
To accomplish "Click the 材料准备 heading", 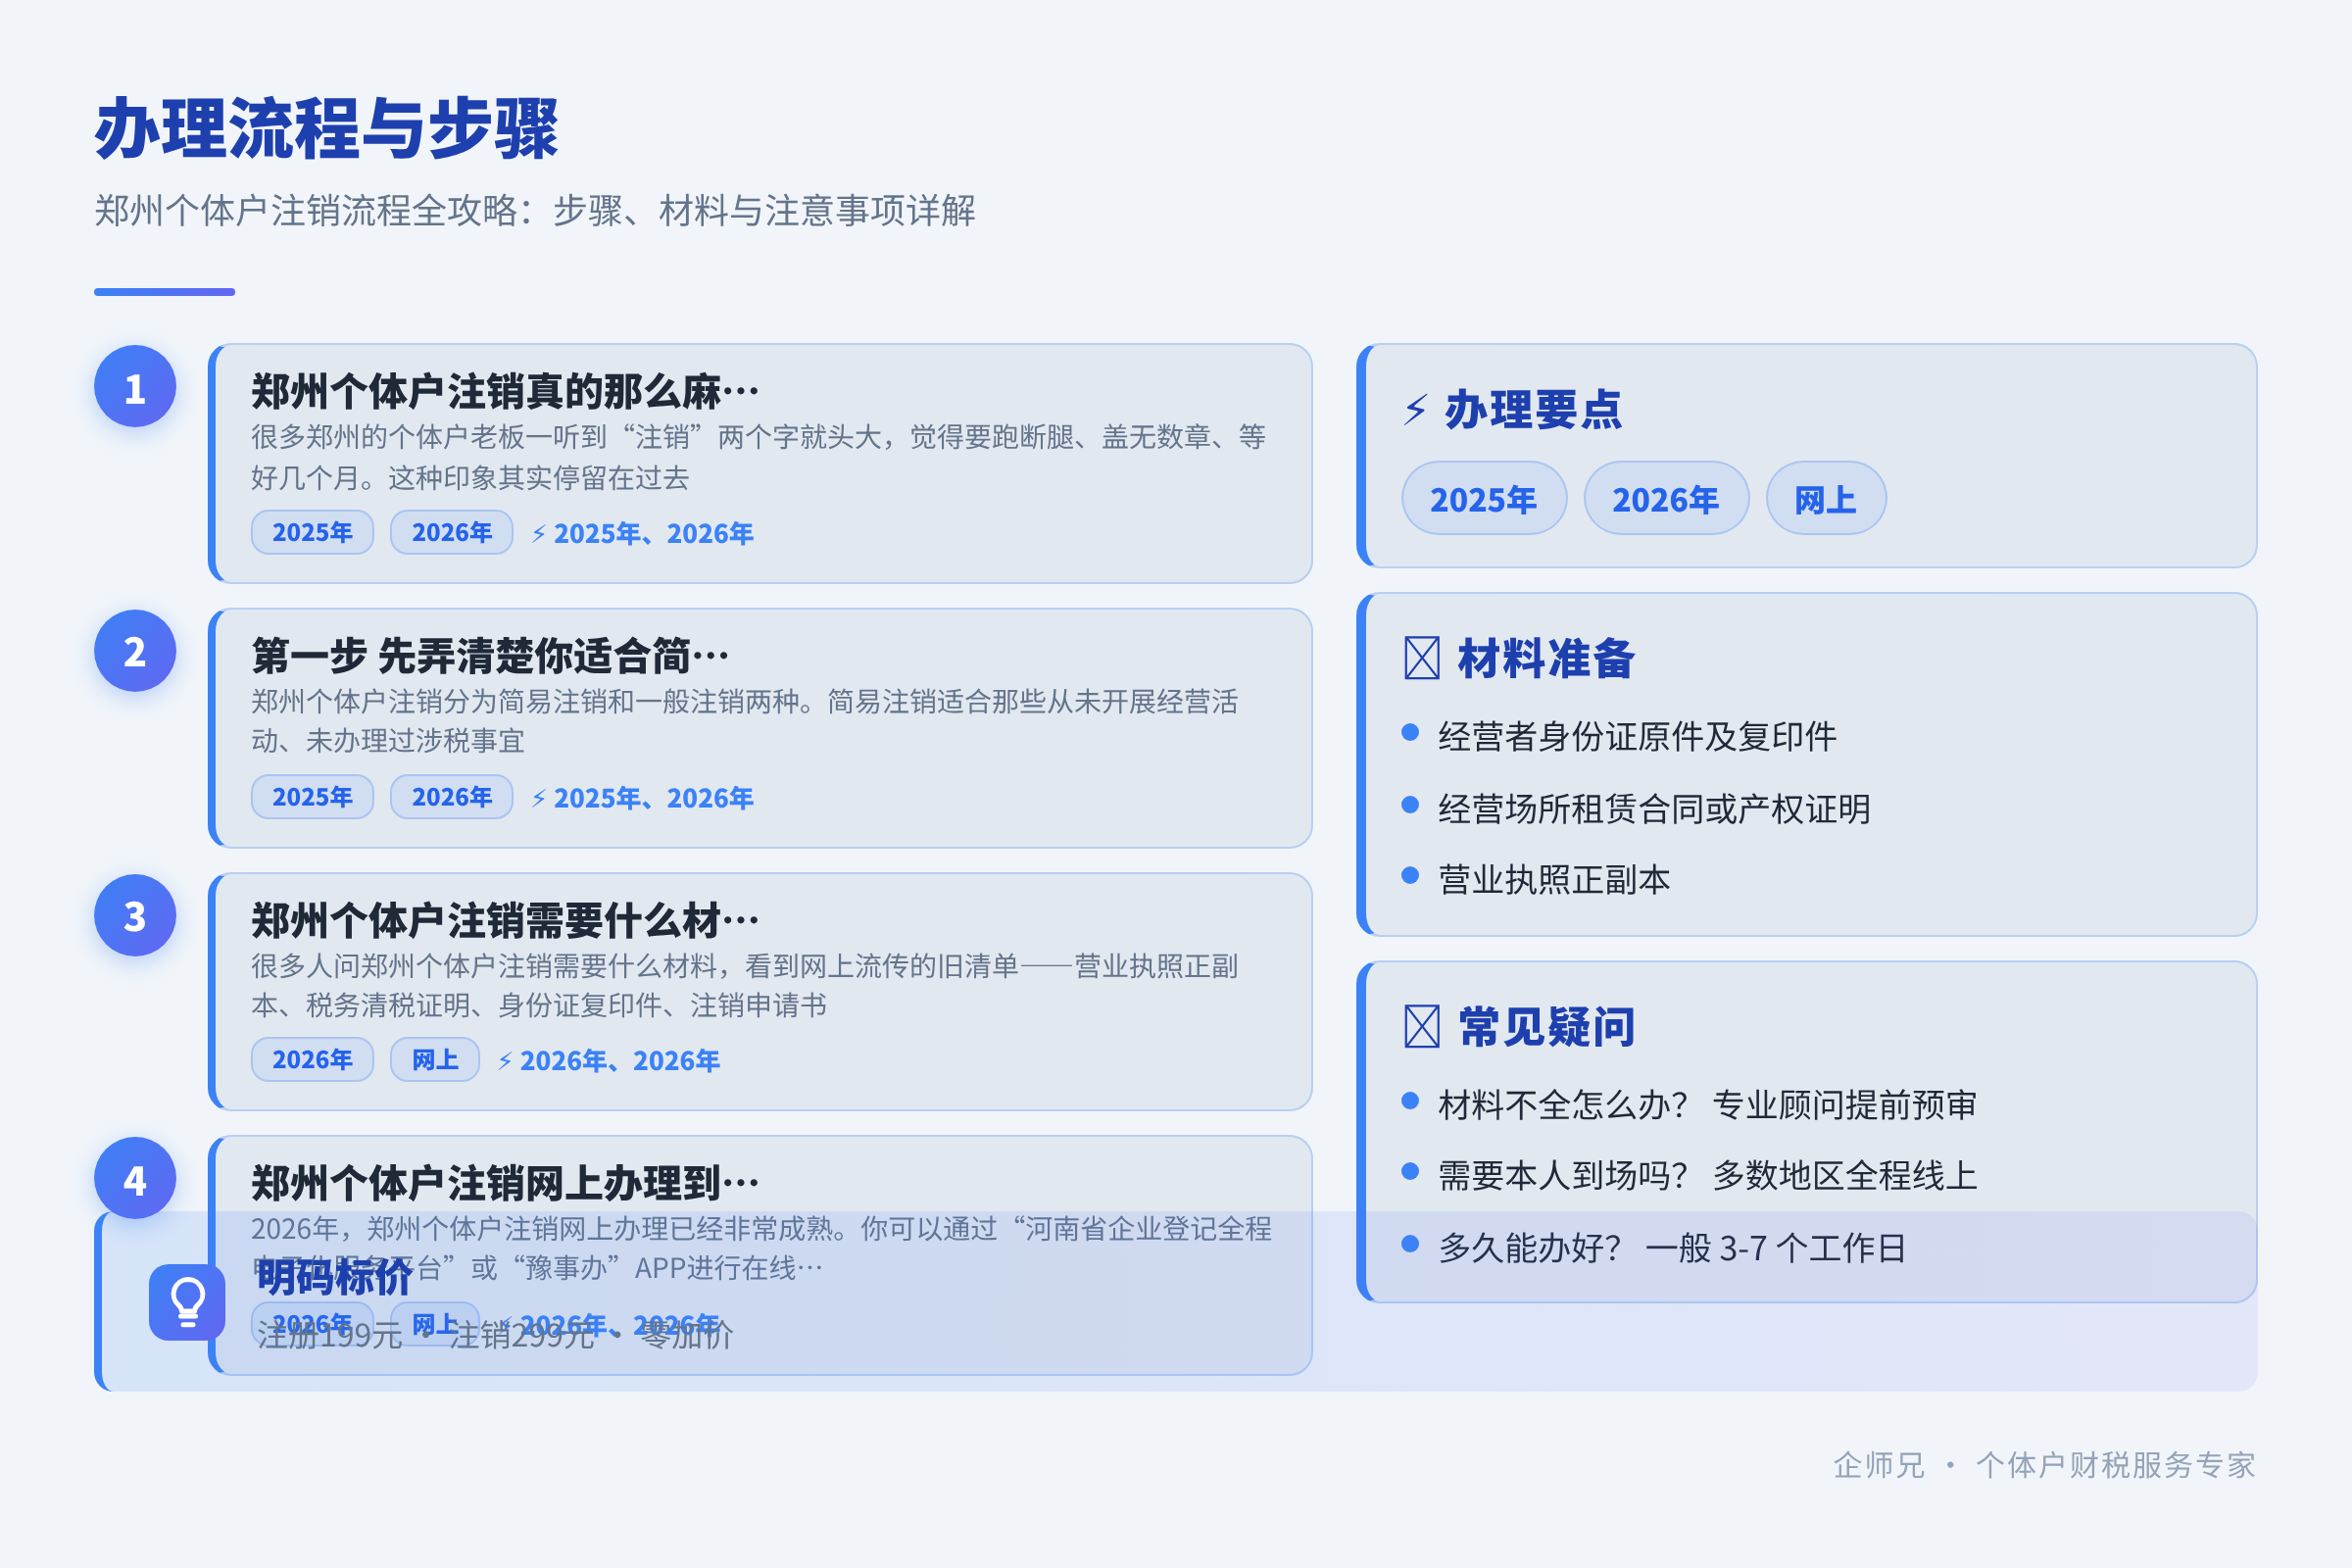I will [1546, 658].
